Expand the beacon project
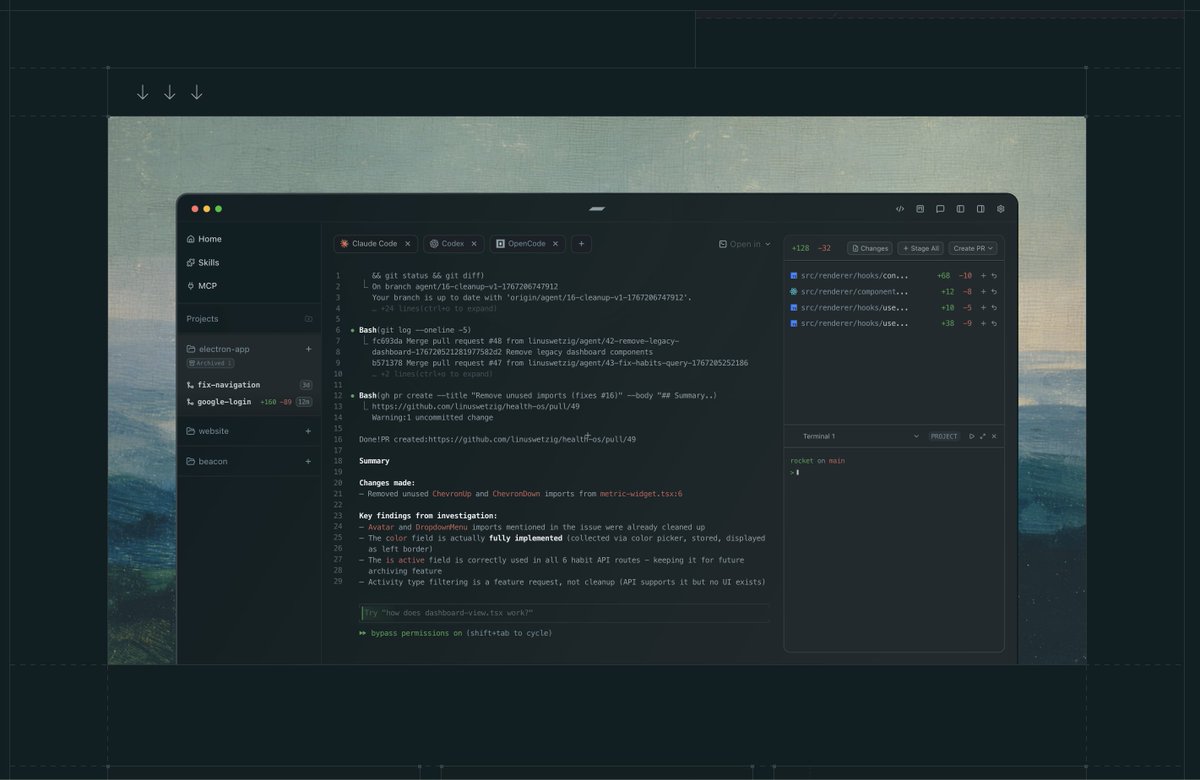1200x780 pixels. [x=206, y=461]
